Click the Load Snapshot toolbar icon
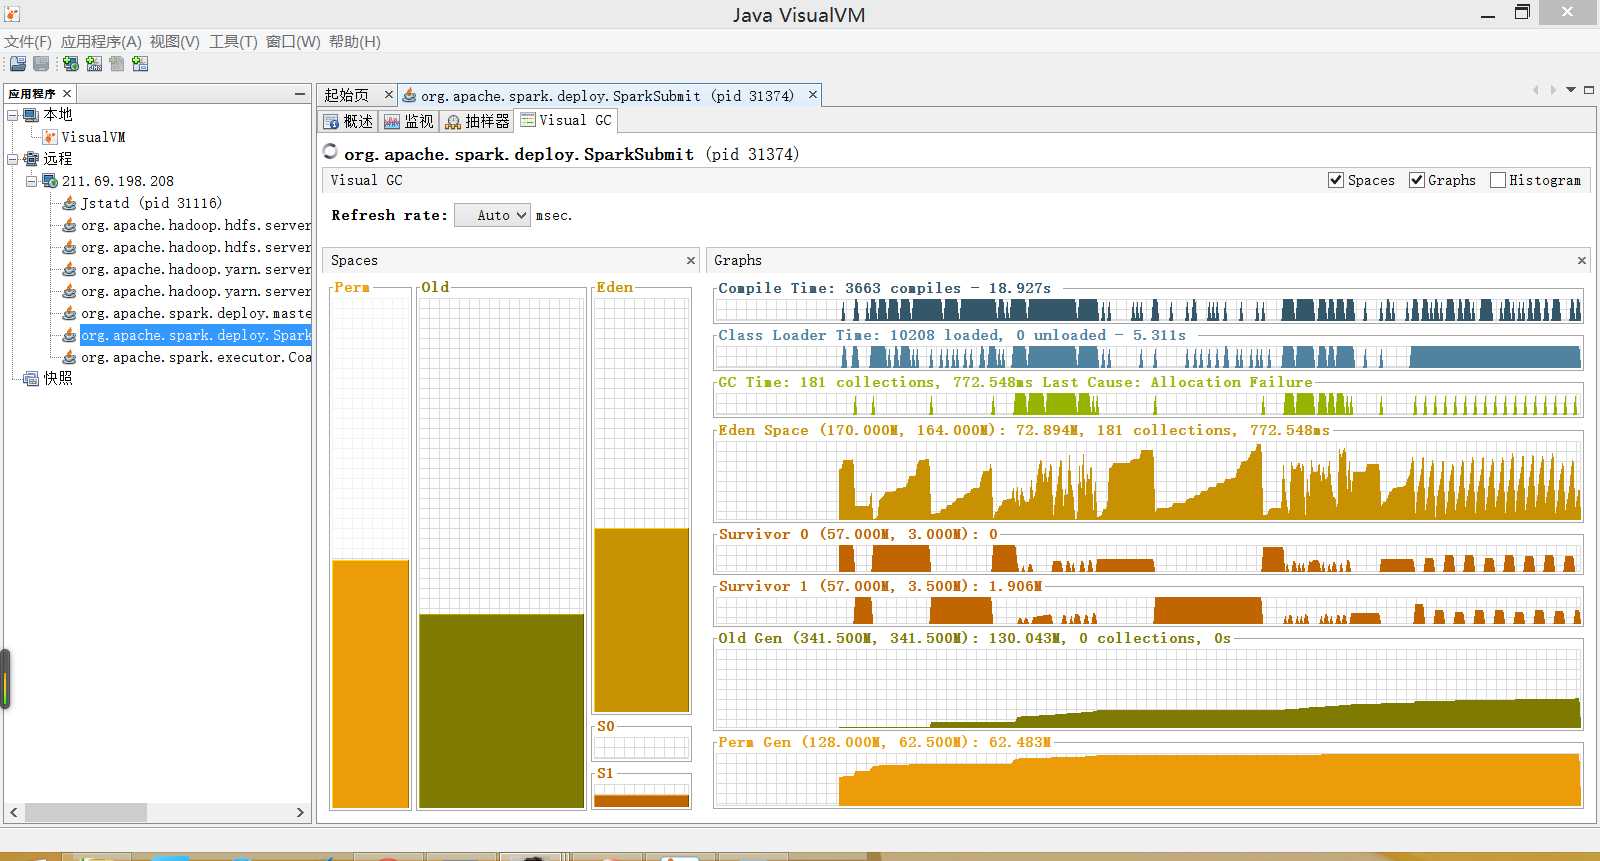The width and height of the screenshot is (1600, 861). 18,64
